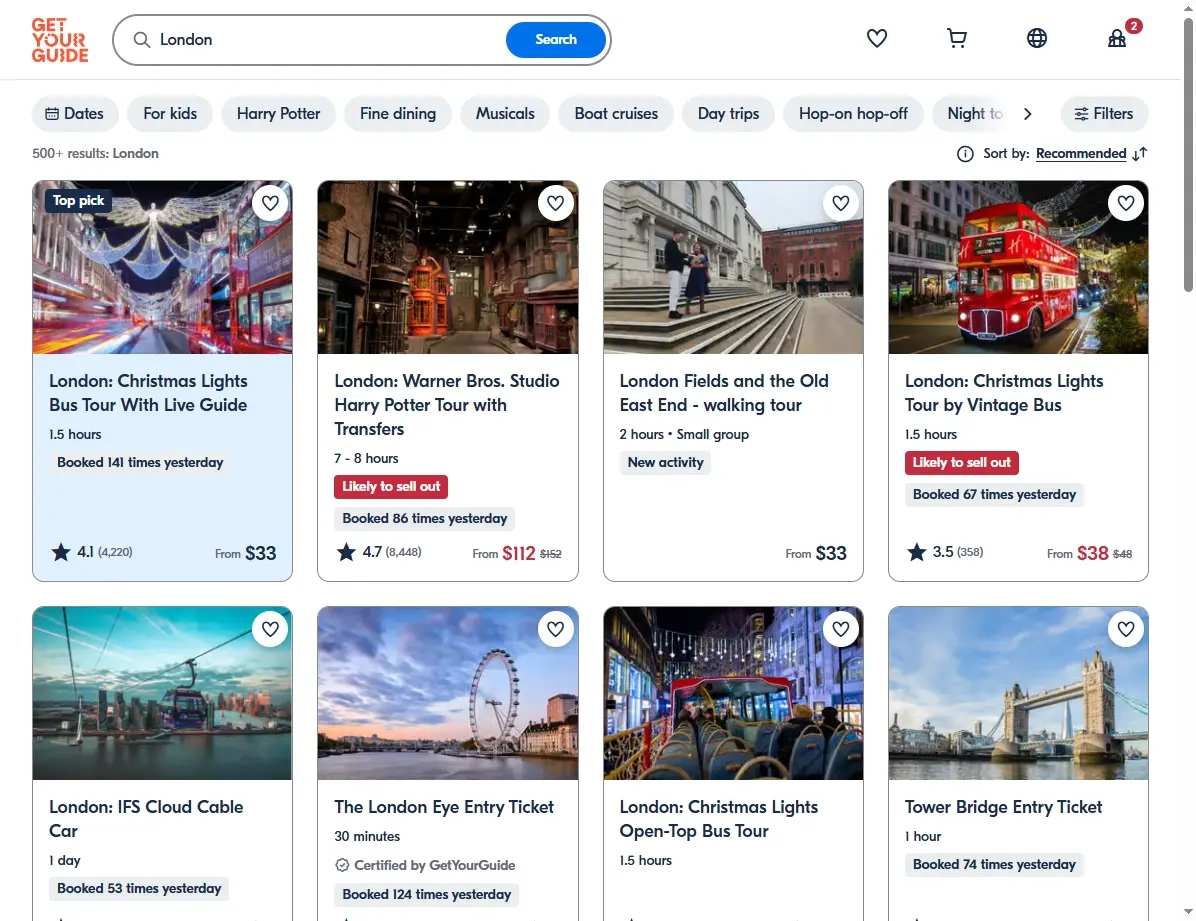1196x921 pixels.
Task: Click Booked 124 times yesterday label
Action: click(x=426, y=894)
